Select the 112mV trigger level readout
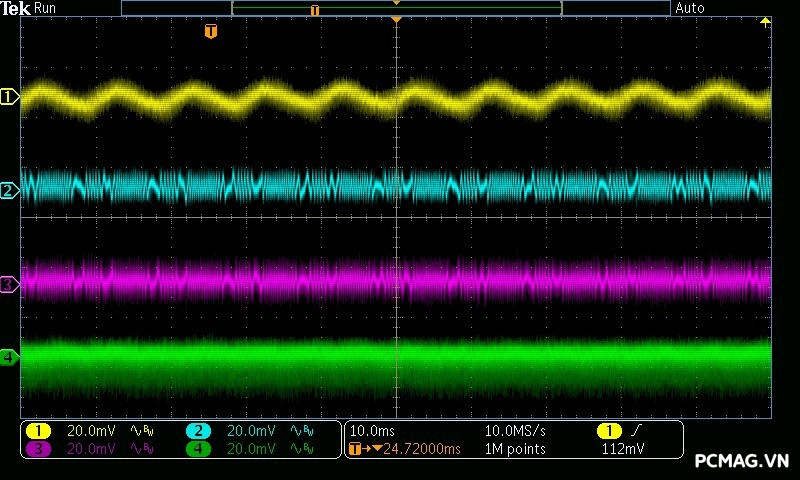The height and width of the screenshot is (480, 800). coord(625,449)
